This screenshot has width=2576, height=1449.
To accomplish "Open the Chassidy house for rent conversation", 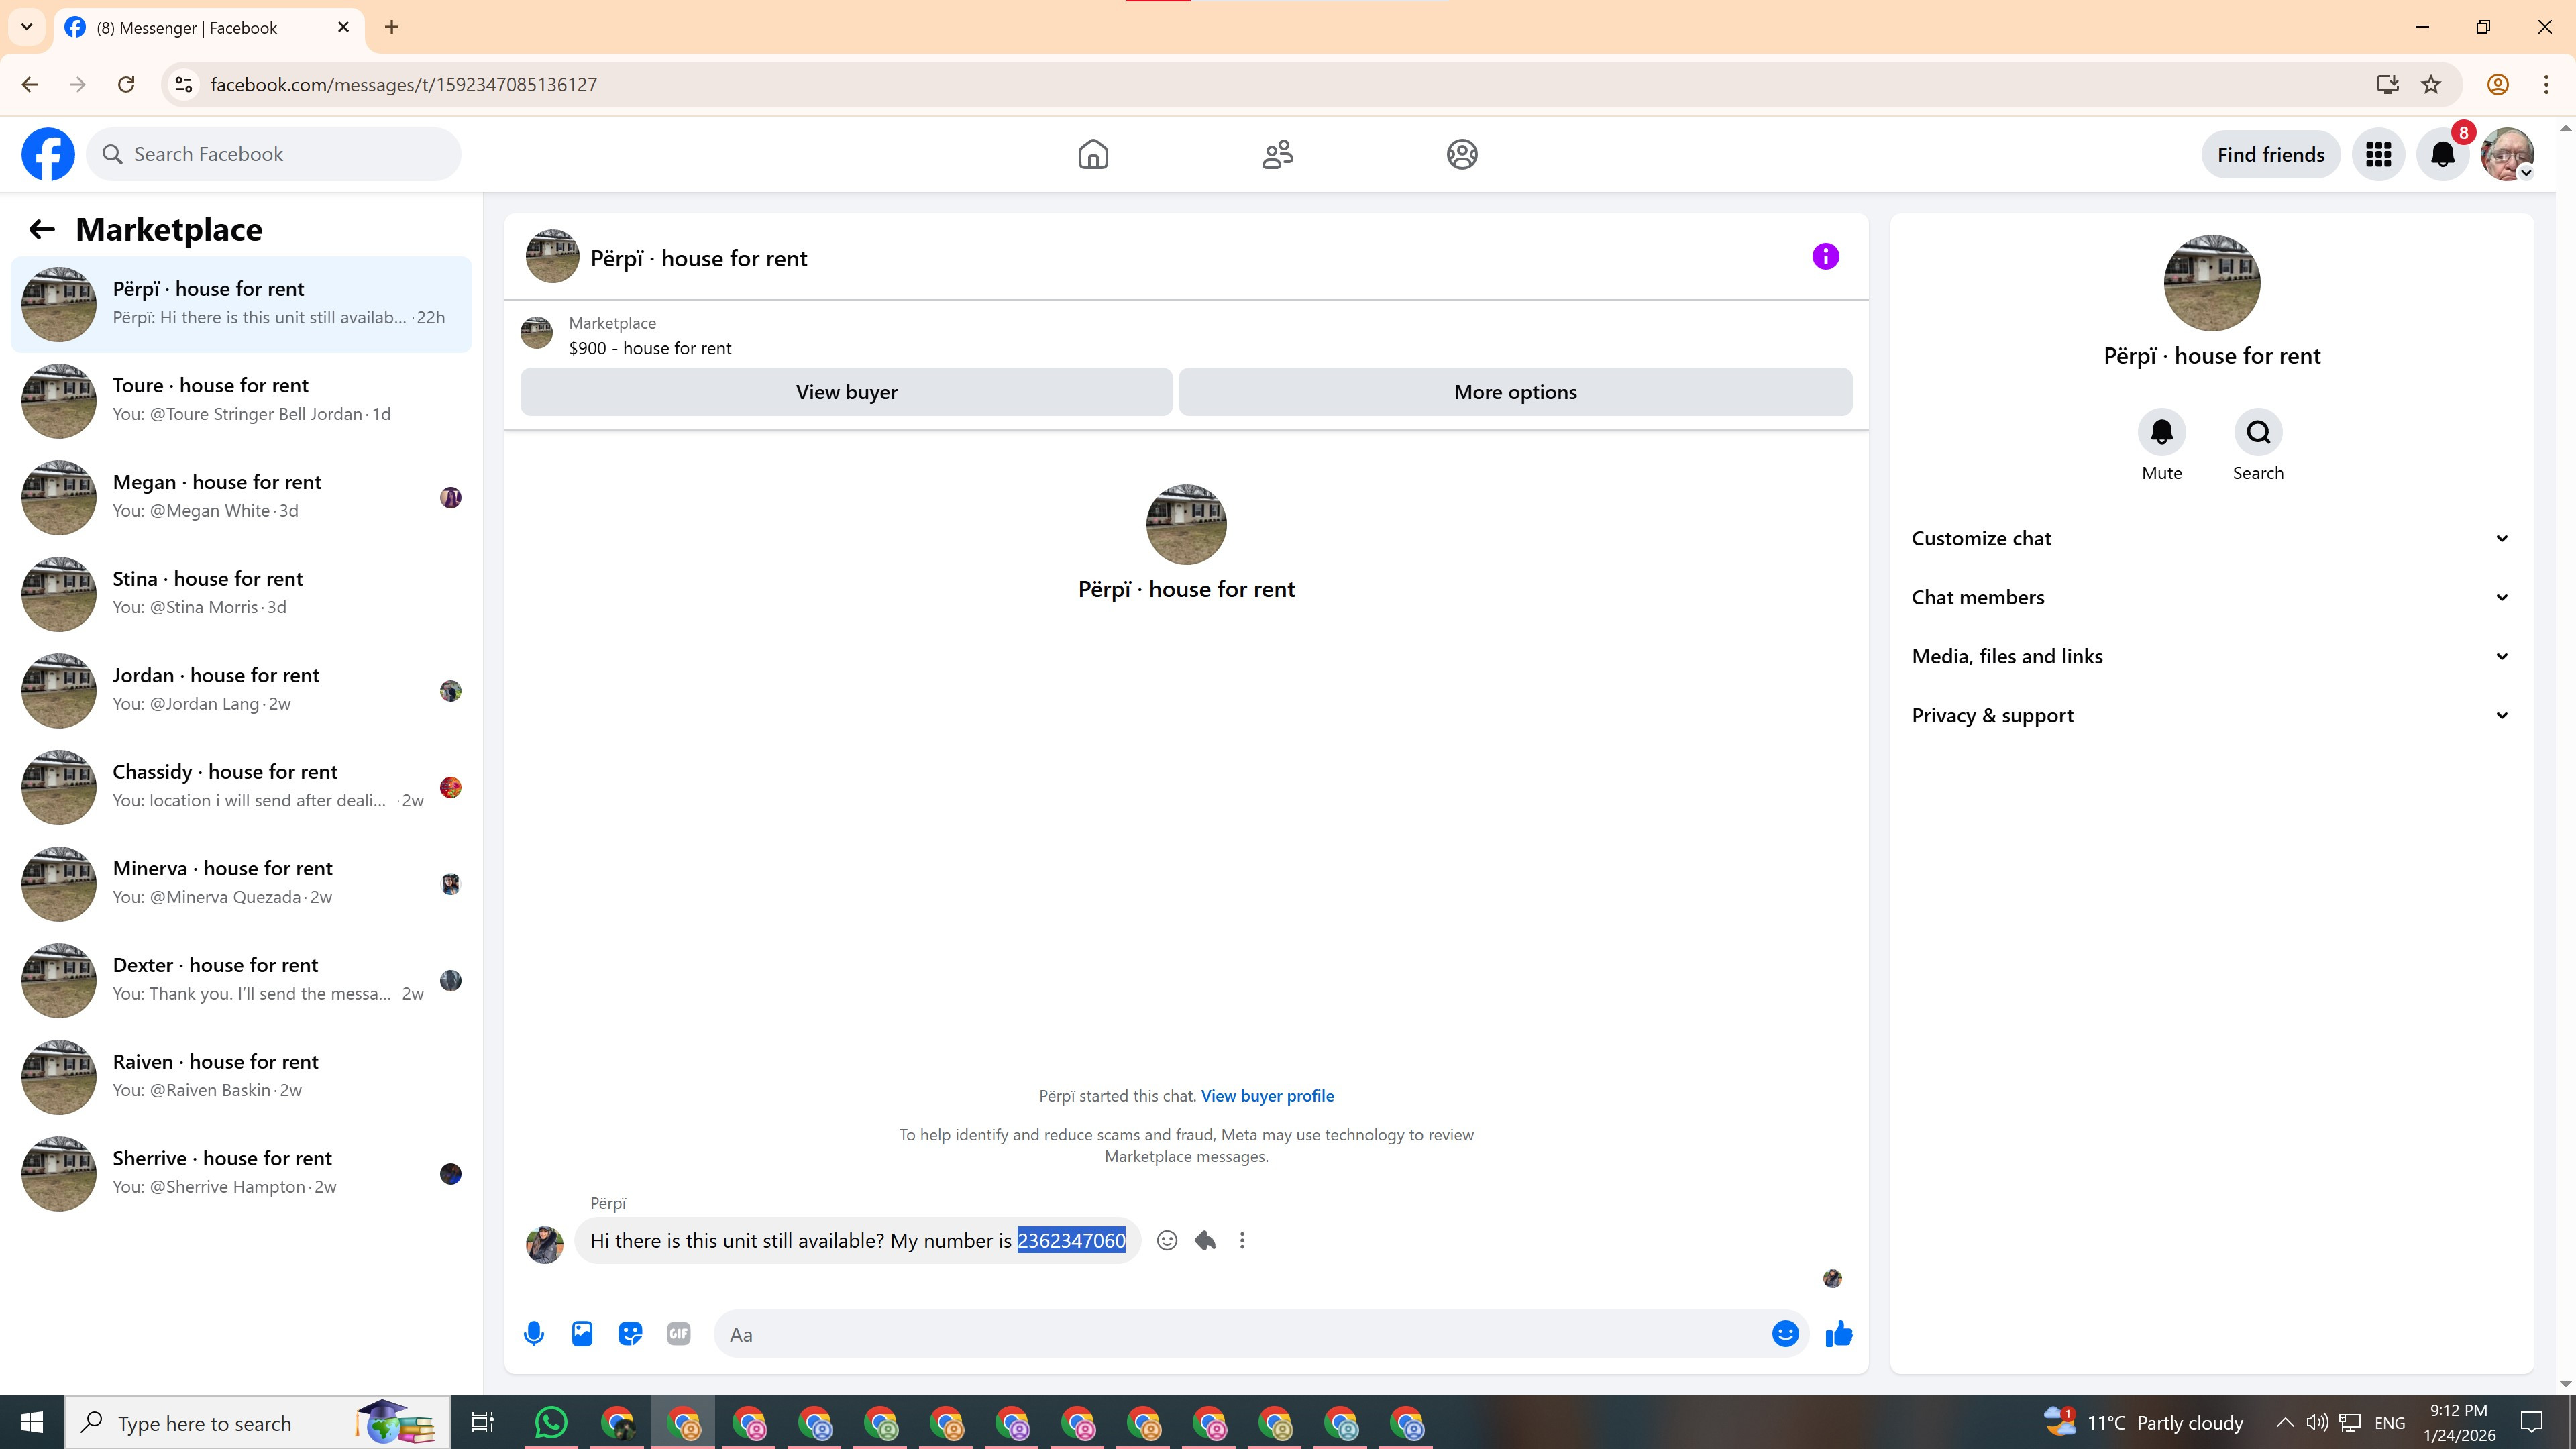I will click(x=241, y=786).
